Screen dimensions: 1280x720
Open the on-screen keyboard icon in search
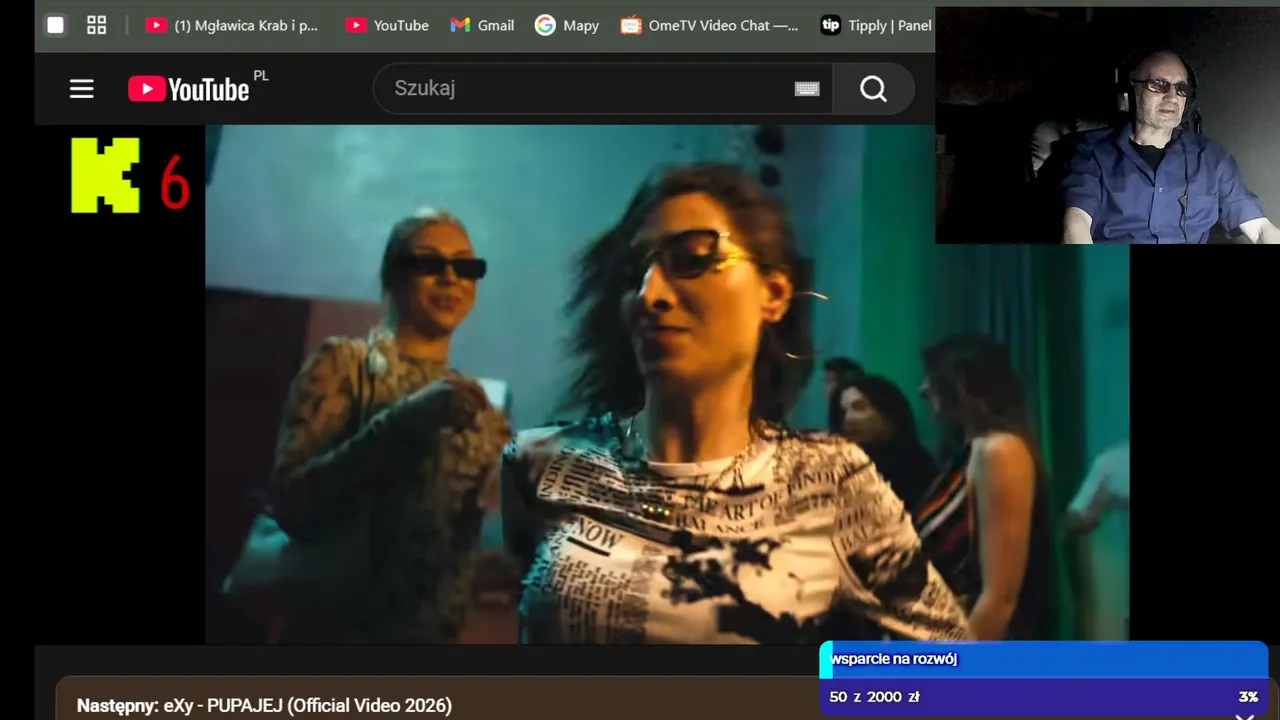[x=807, y=89]
